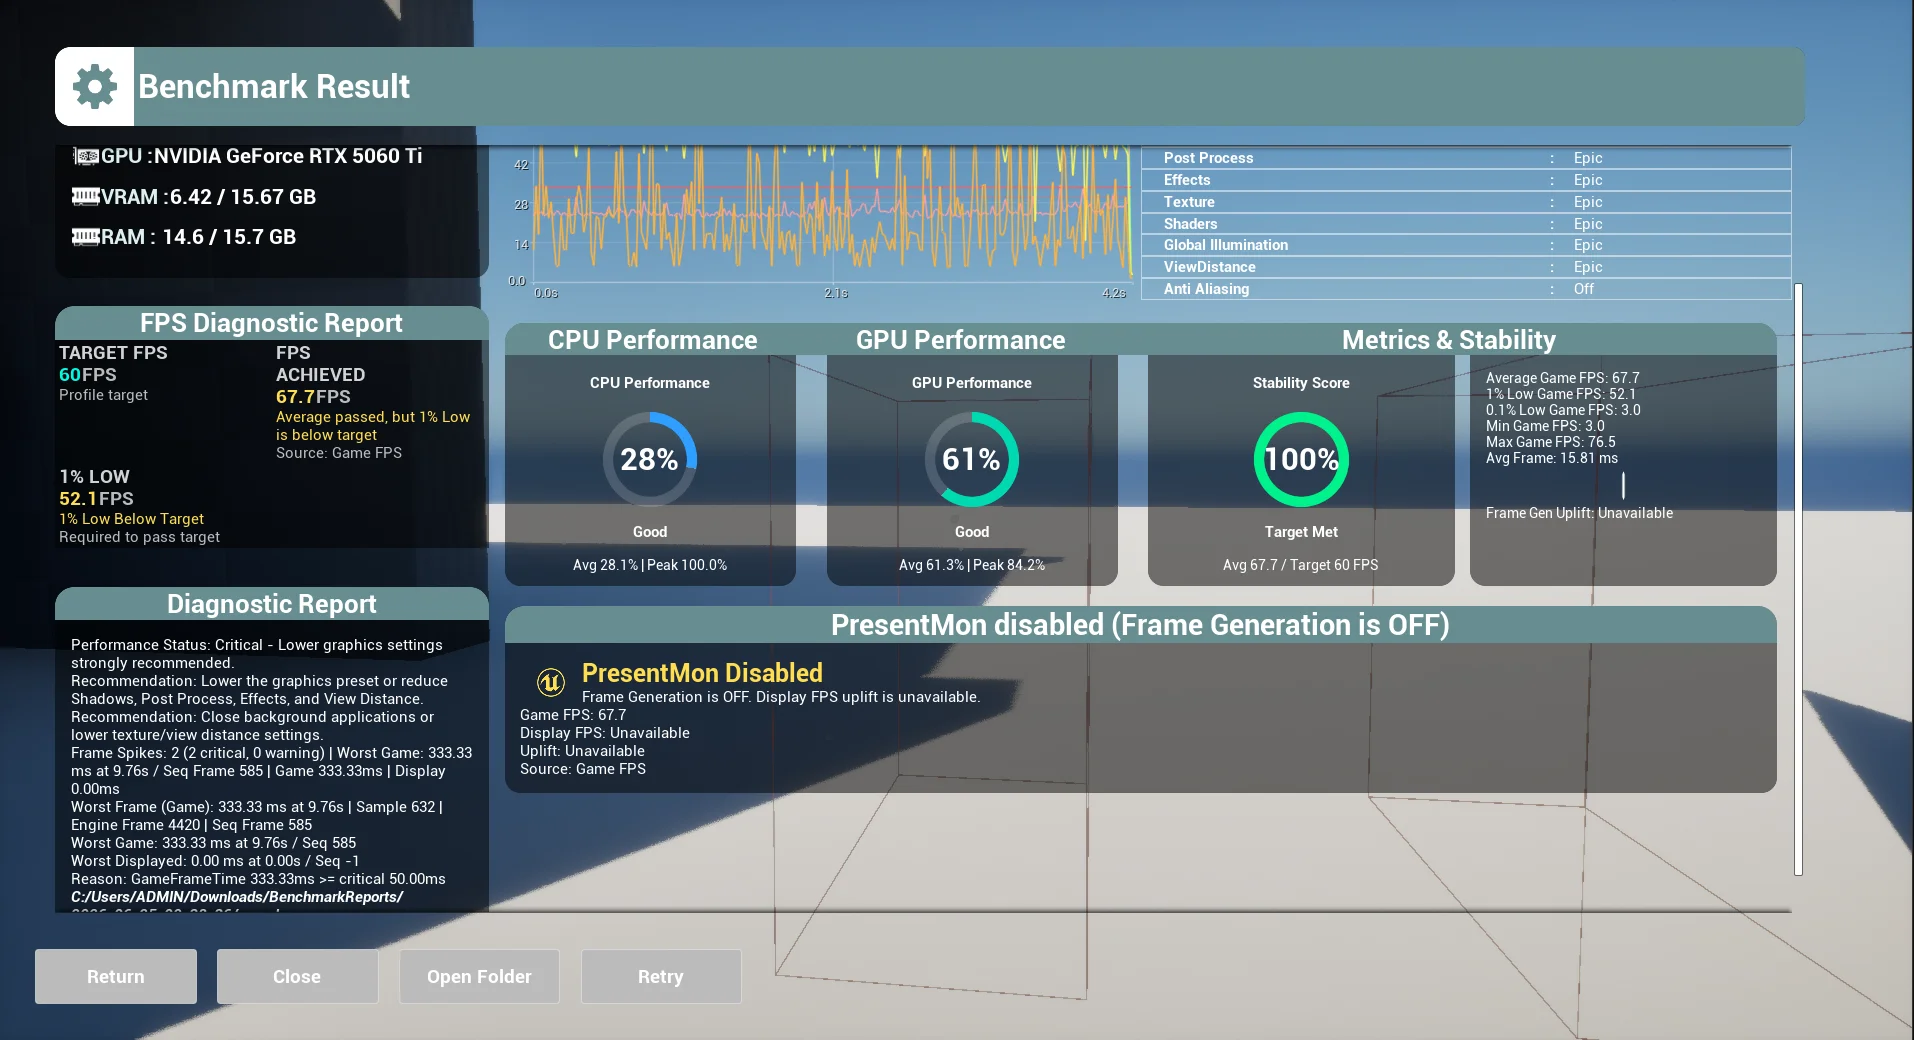Click the vertical scrollbar on the right
Screen dimensions: 1914x1040
pyautogui.click(x=1798, y=580)
